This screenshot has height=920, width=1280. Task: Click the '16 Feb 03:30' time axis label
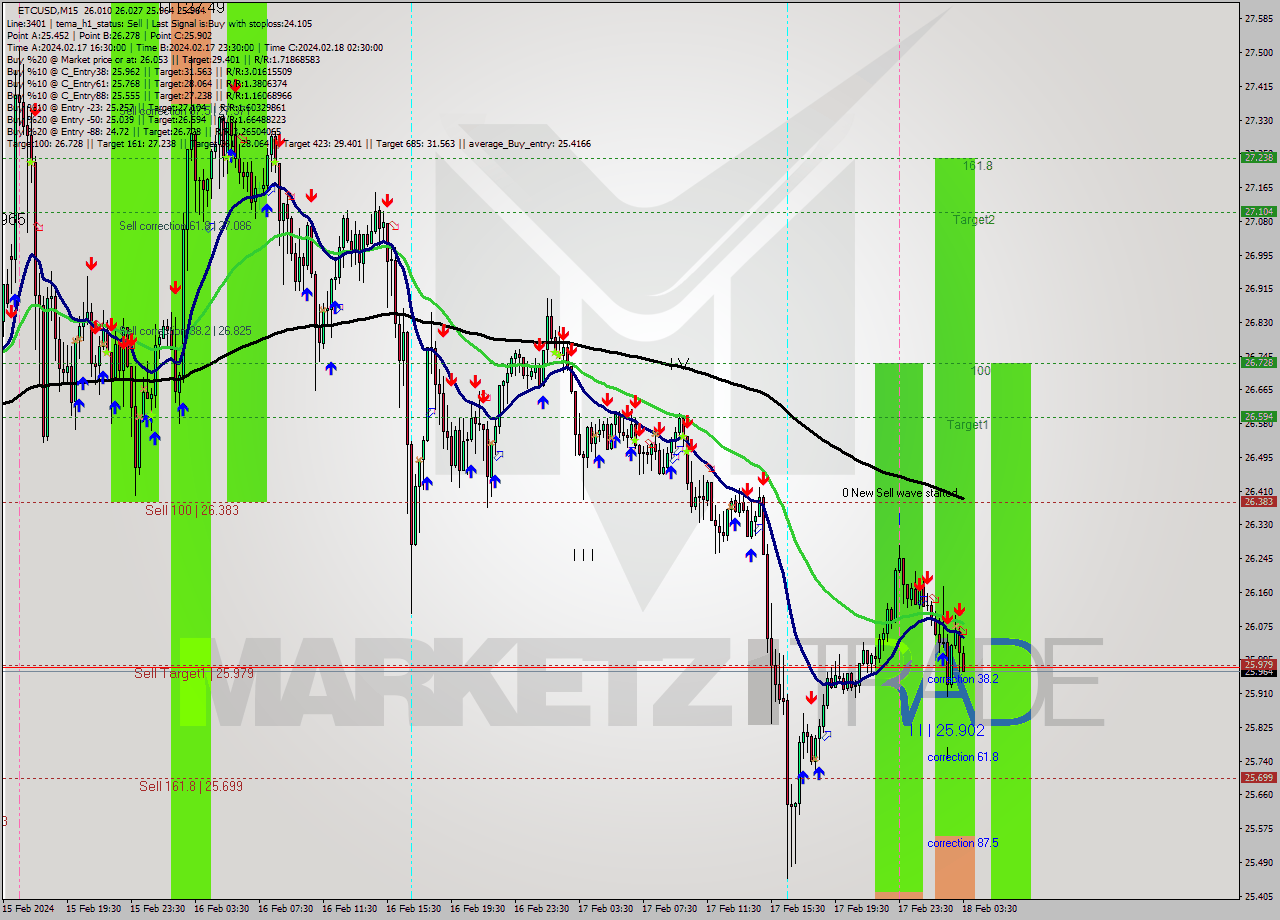[222, 909]
